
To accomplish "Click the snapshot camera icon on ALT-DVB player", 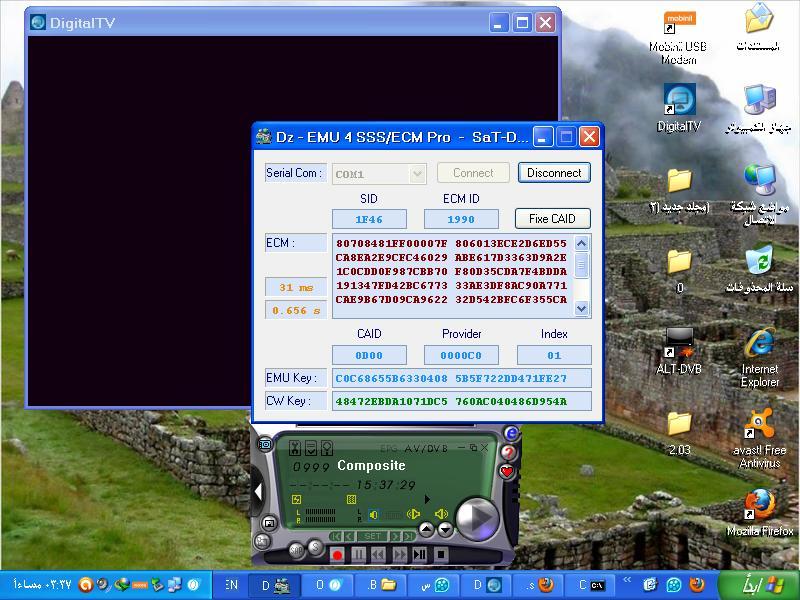I will (265, 444).
